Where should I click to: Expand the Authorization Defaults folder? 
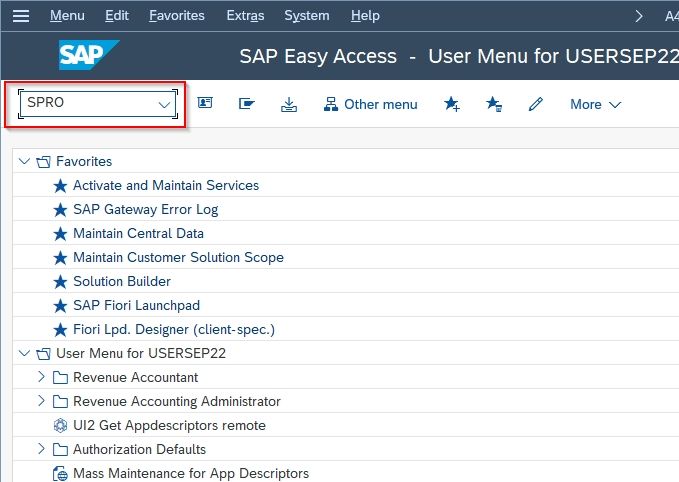(x=41, y=449)
